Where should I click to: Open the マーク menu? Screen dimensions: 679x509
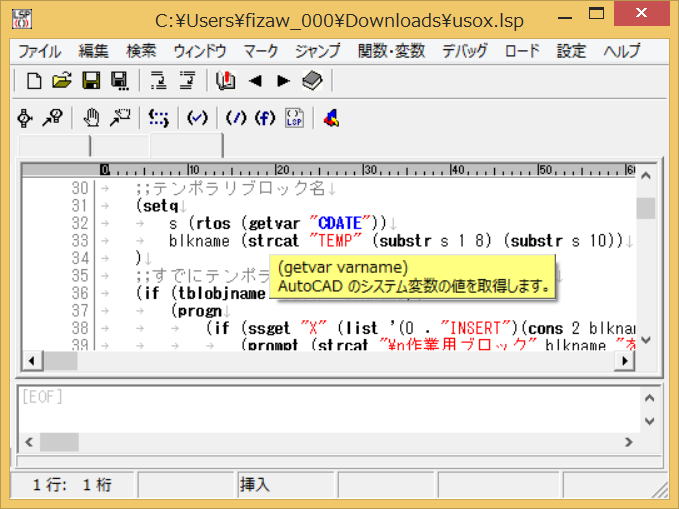[261, 51]
